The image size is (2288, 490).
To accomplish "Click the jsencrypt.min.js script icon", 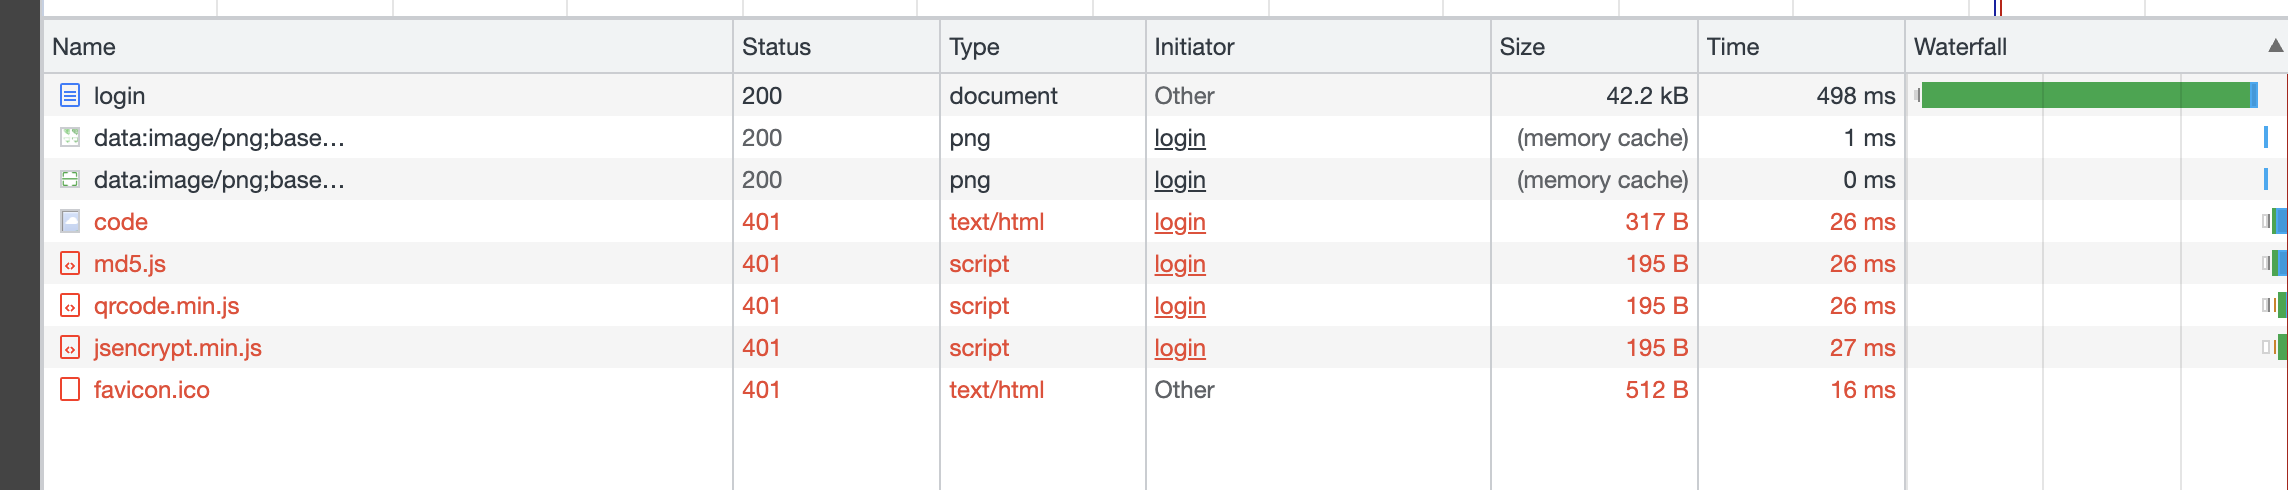I will (70, 348).
